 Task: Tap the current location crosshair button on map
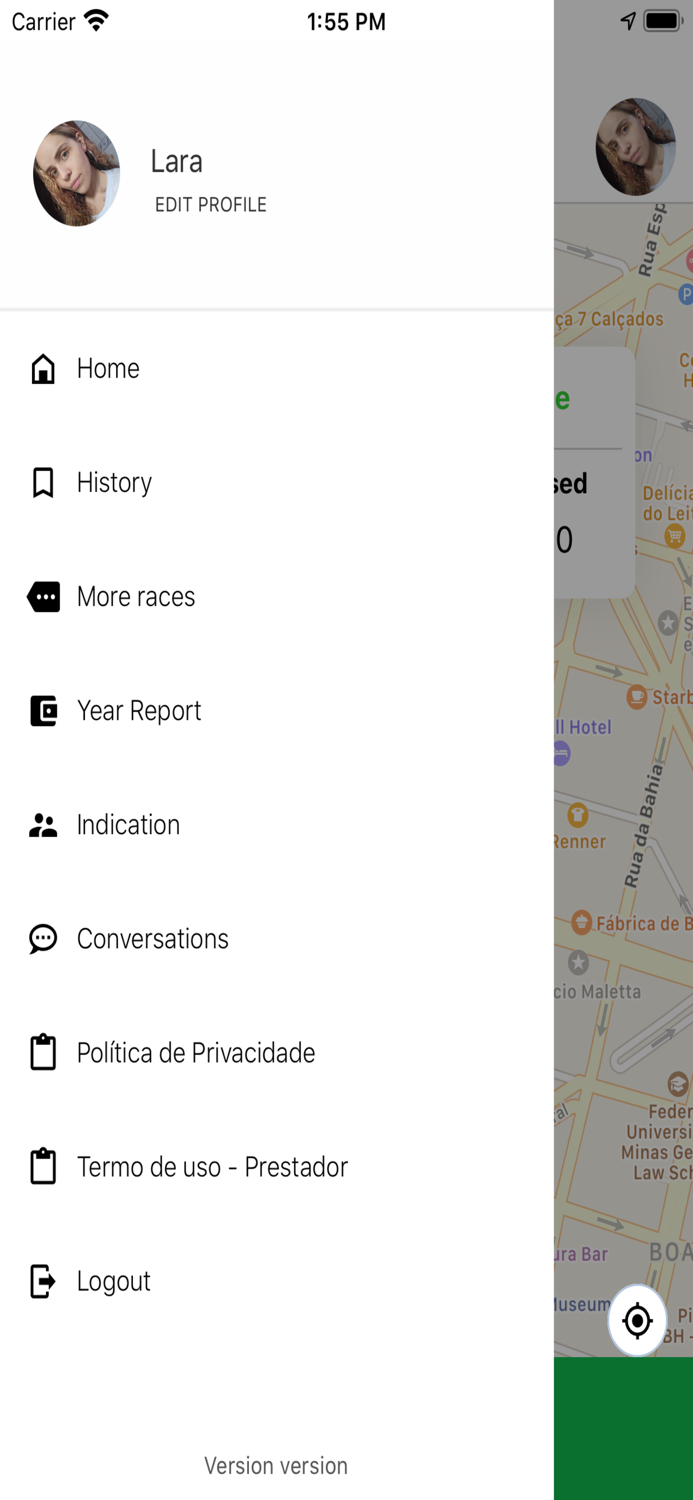click(x=637, y=1320)
